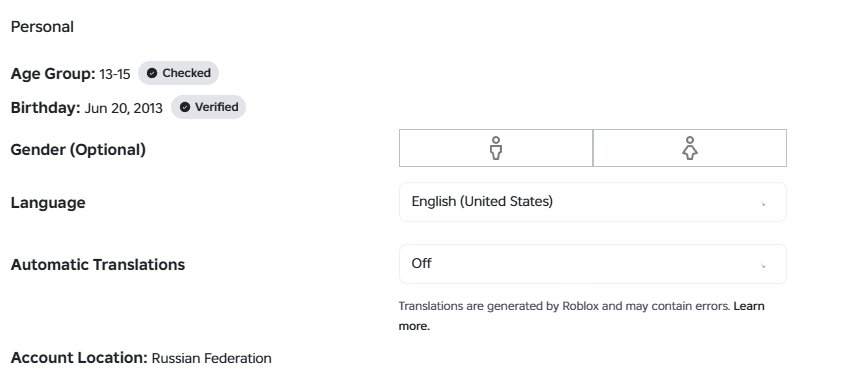
Task: Click the chevron arrow of Automatic Translations dropdown
Action: coord(764,266)
